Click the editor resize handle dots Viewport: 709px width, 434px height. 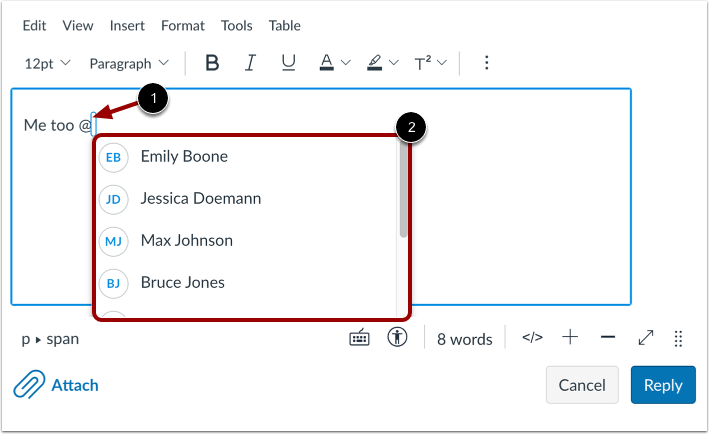(x=678, y=338)
